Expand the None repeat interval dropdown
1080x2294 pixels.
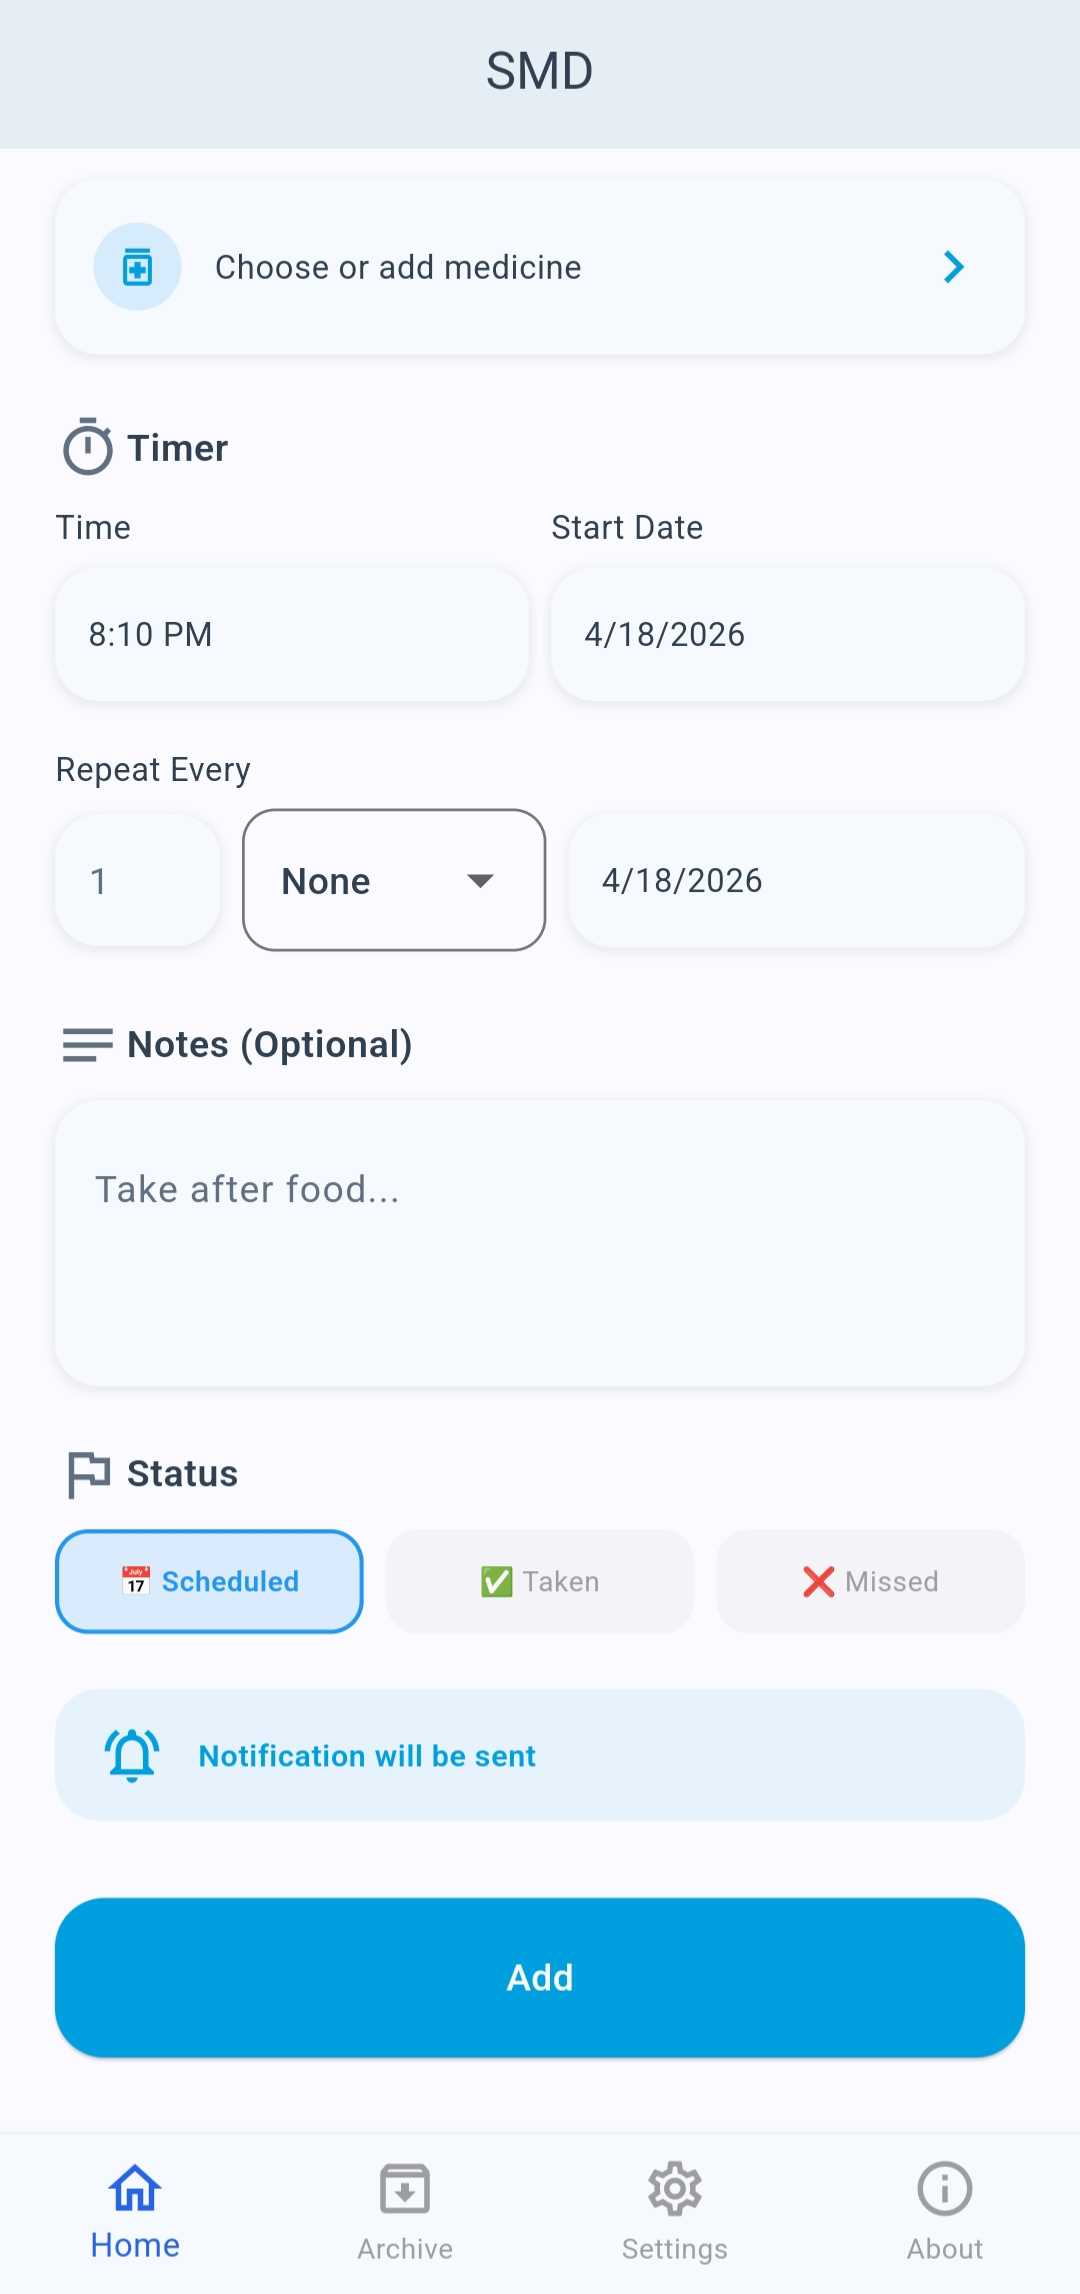[394, 880]
